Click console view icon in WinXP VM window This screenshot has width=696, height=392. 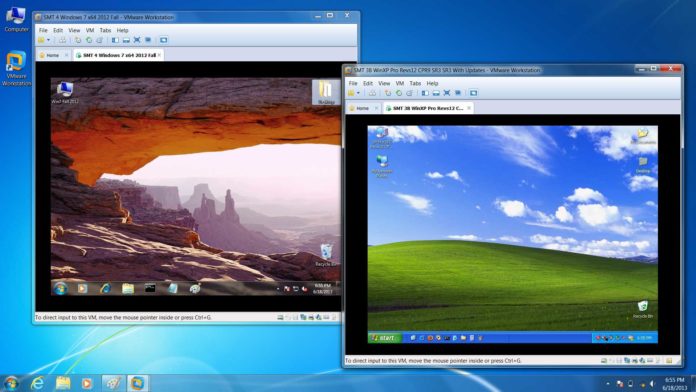pos(474,93)
